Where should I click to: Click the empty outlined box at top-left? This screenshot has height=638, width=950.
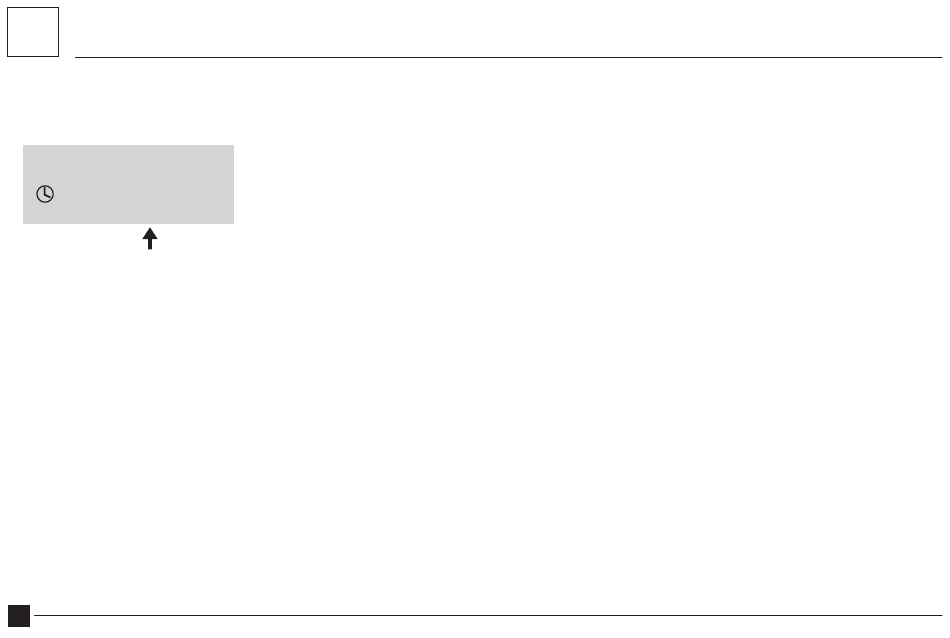tap(33, 32)
